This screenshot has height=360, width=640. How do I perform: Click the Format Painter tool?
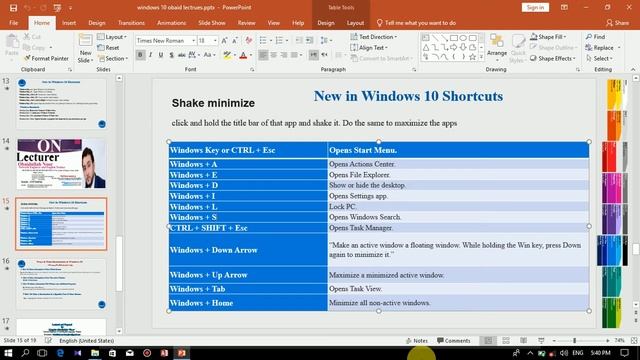coord(46,58)
